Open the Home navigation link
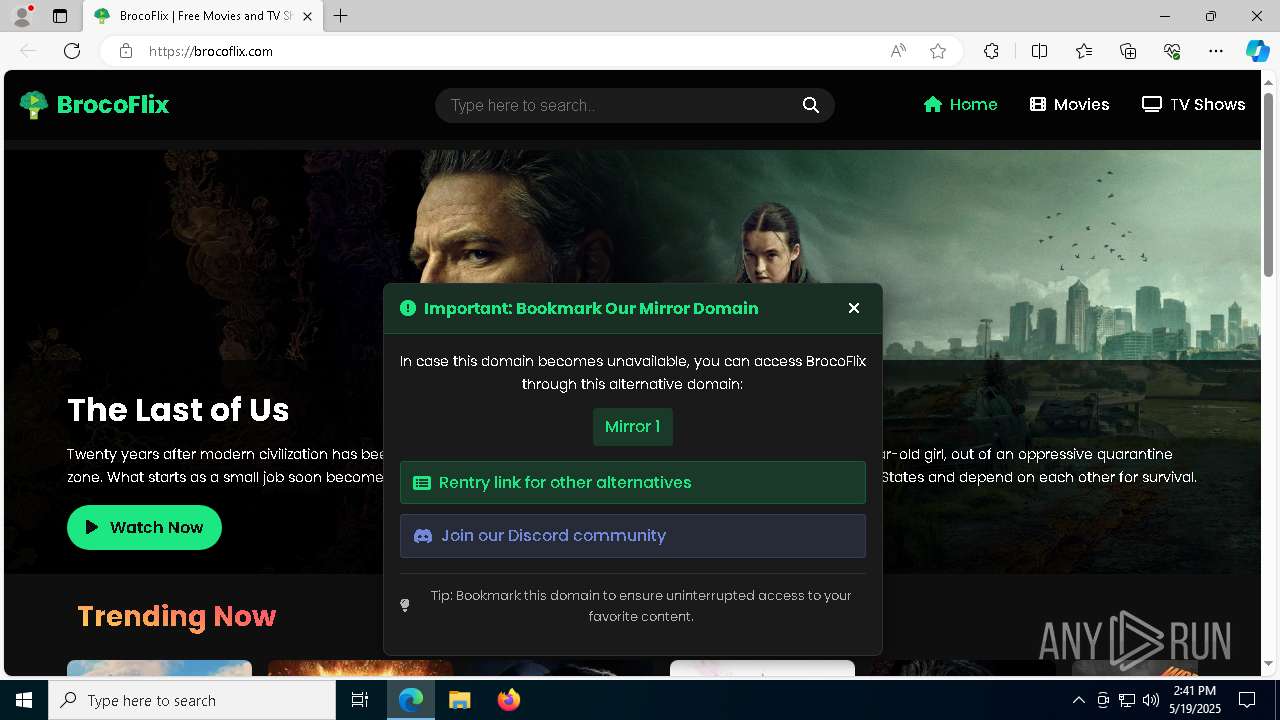Image resolution: width=1280 pixels, height=720 pixels. click(960, 104)
